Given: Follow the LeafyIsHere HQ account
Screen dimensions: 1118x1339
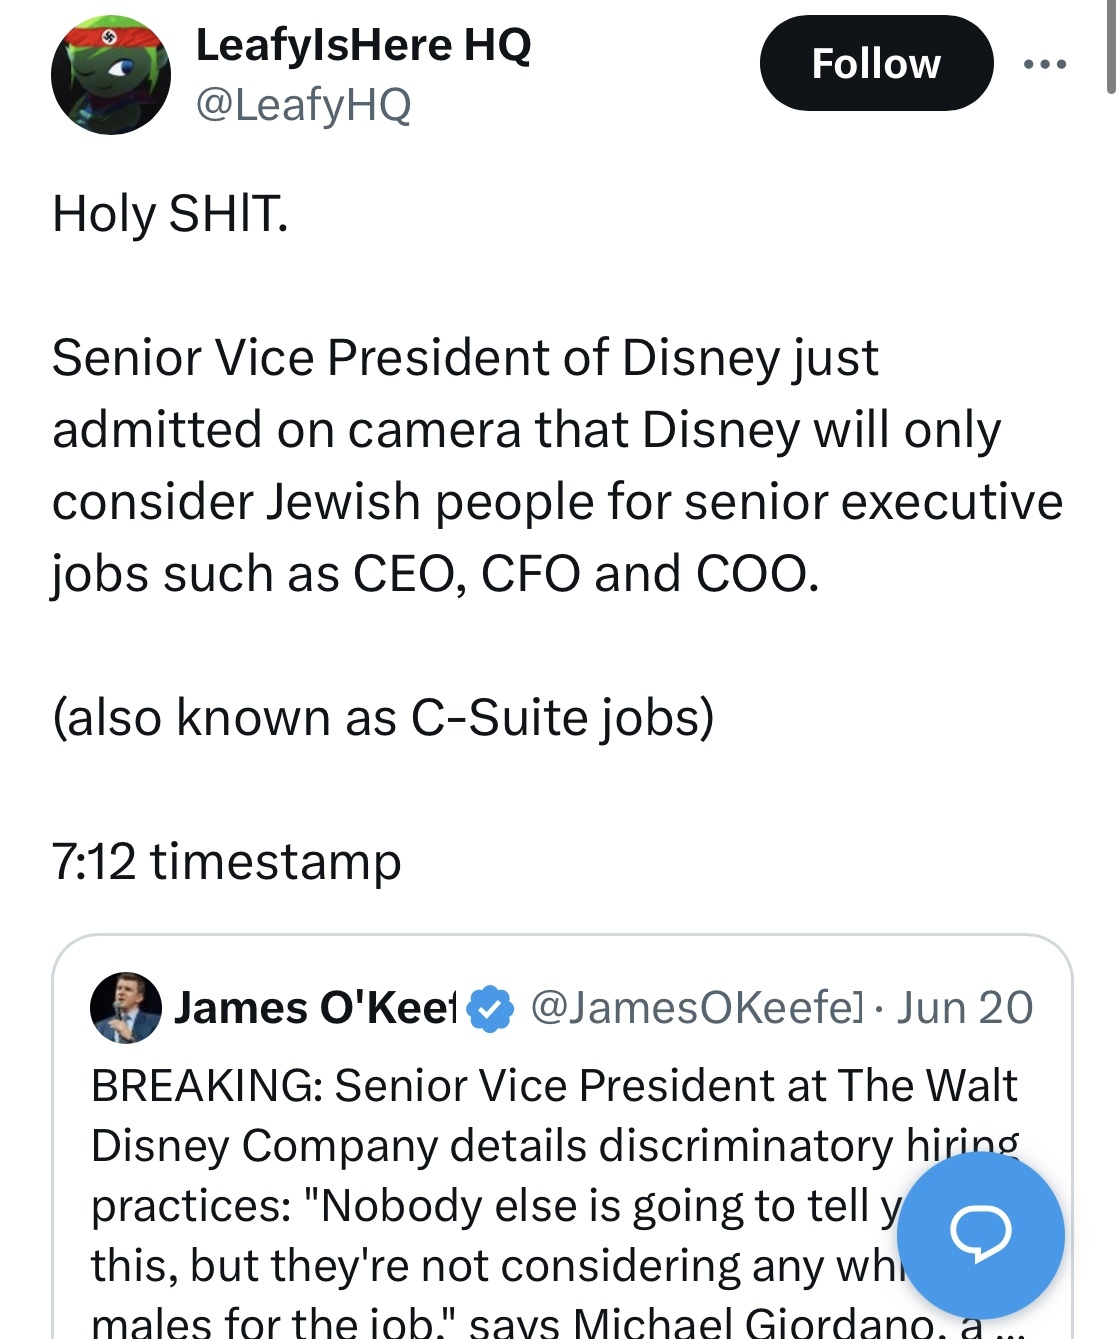Looking at the screenshot, I should (x=876, y=63).
